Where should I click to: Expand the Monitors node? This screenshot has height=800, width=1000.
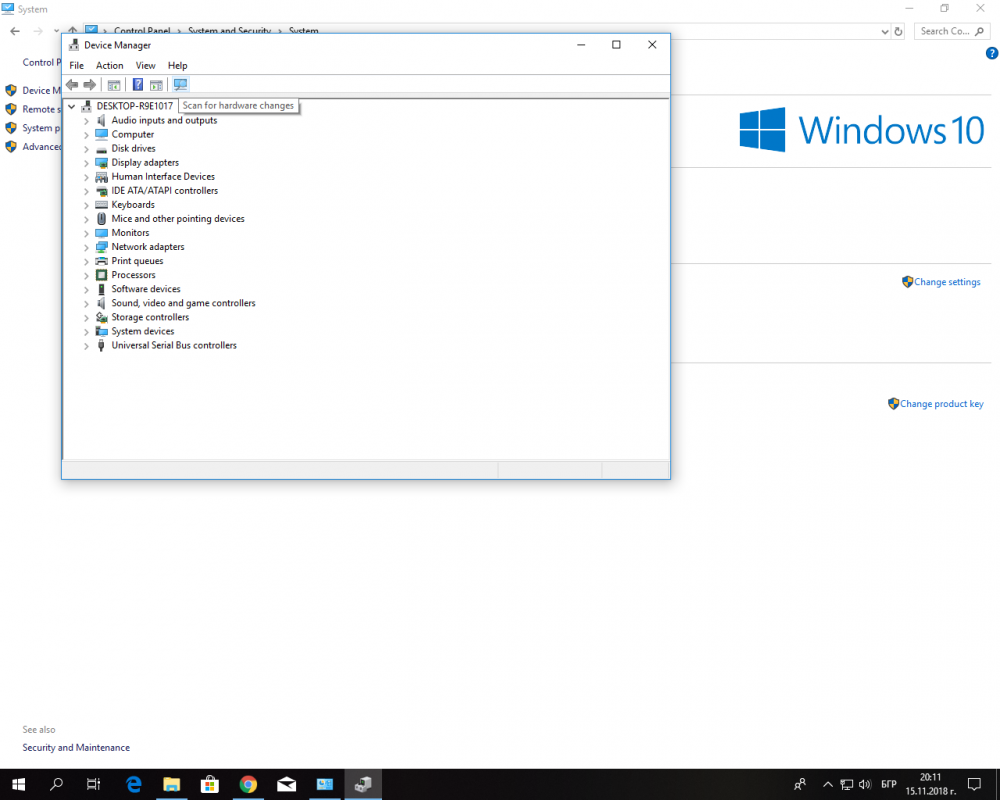(x=86, y=233)
